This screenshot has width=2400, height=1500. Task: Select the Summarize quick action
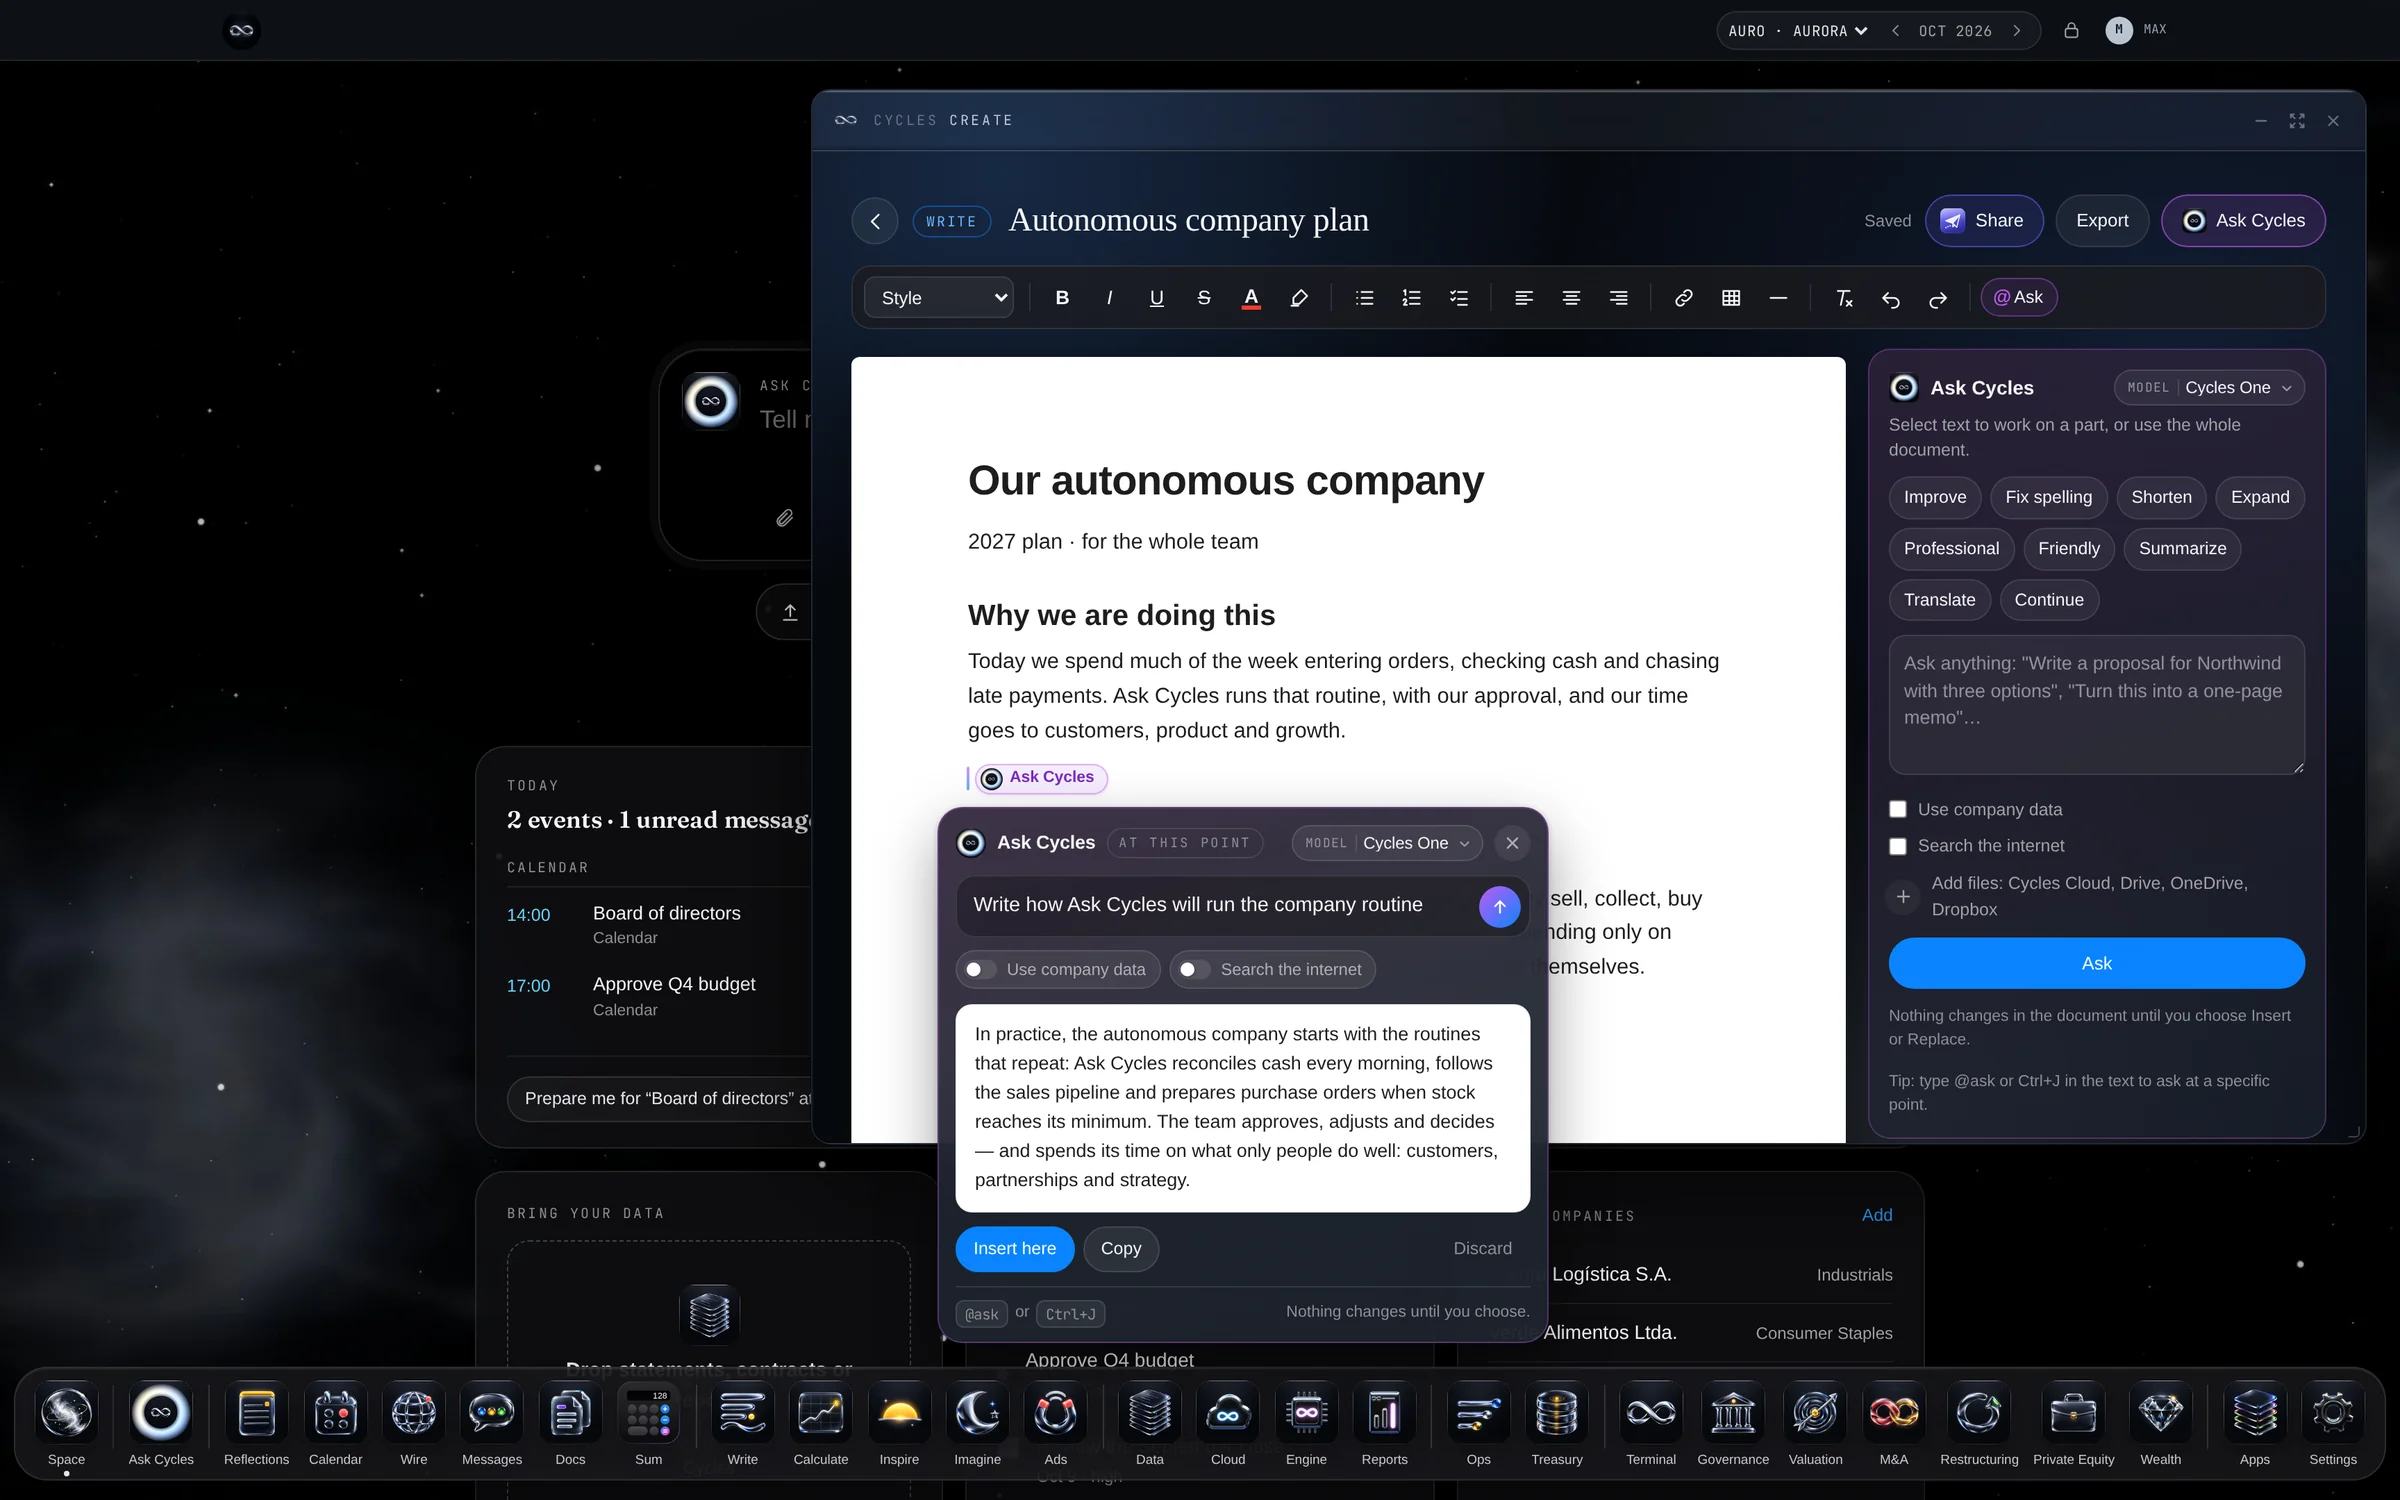coord(2182,548)
